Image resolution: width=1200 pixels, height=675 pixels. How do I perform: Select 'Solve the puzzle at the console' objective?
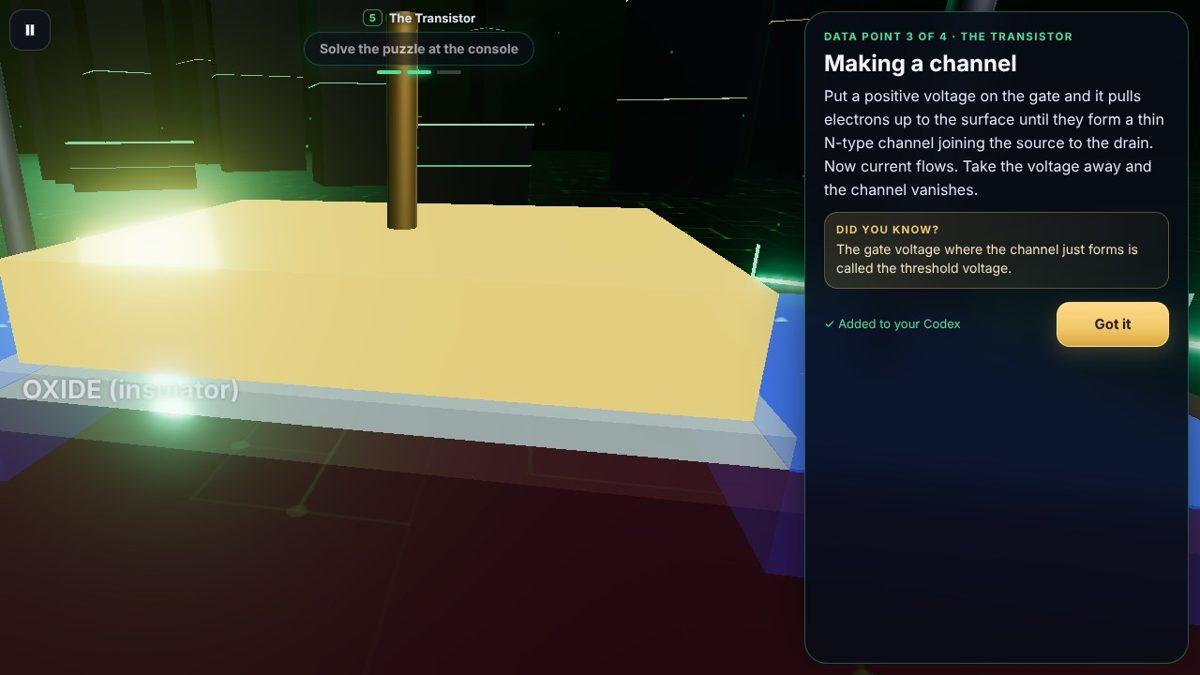[419, 49]
